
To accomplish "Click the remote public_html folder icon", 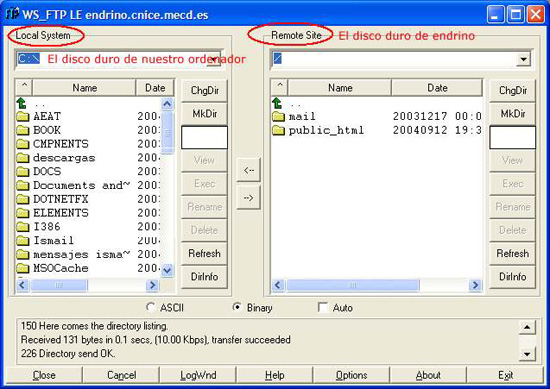I will pyautogui.click(x=279, y=130).
